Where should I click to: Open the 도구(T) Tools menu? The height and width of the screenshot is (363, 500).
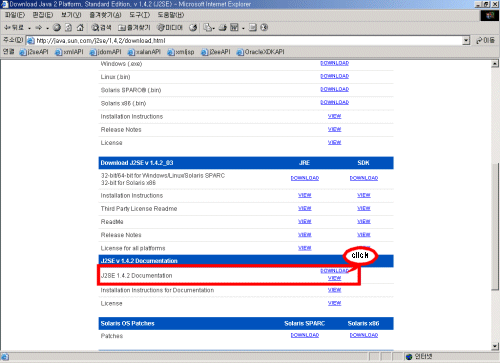click(x=140, y=15)
